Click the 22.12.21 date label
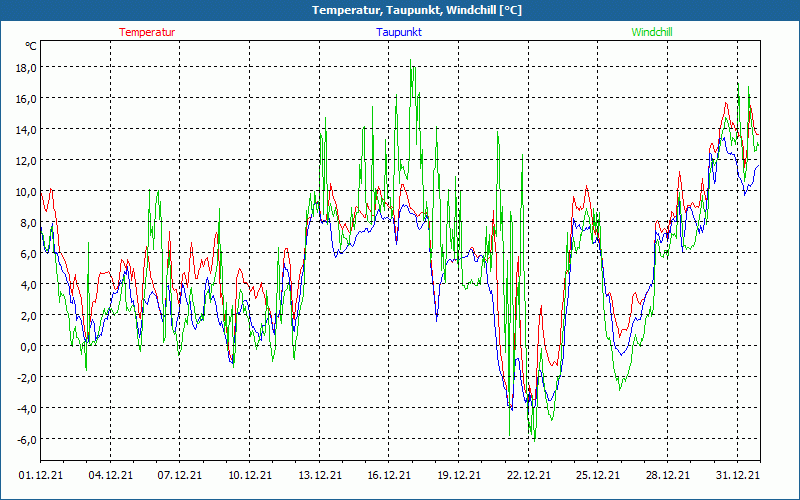This screenshot has width=800, height=500. pyautogui.click(x=529, y=475)
